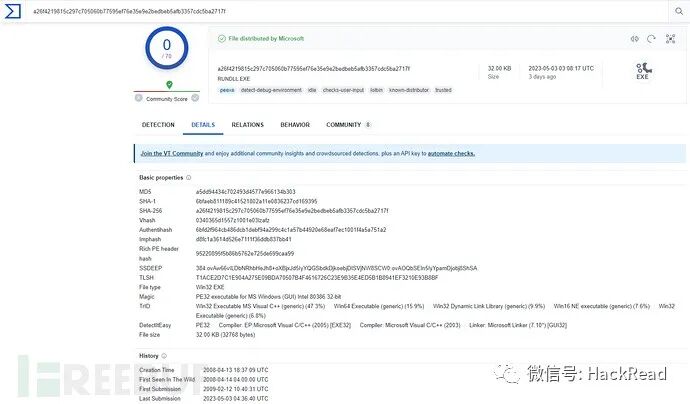This screenshot has width=690, height=404.
Task: Click the trusted tag
Action: pos(443,90)
